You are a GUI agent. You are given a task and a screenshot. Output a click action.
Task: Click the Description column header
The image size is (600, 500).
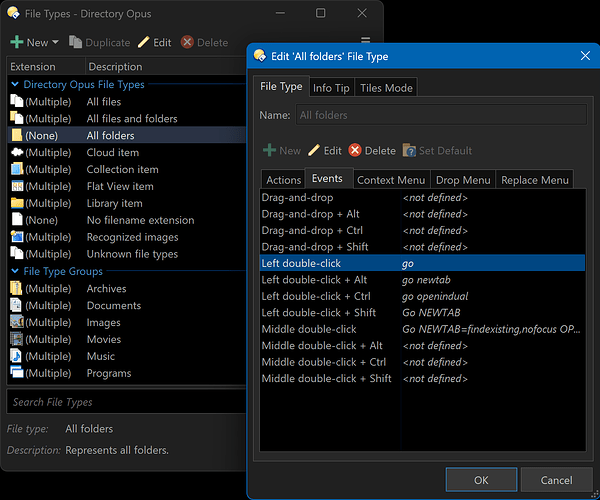click(x=165, y=67)
